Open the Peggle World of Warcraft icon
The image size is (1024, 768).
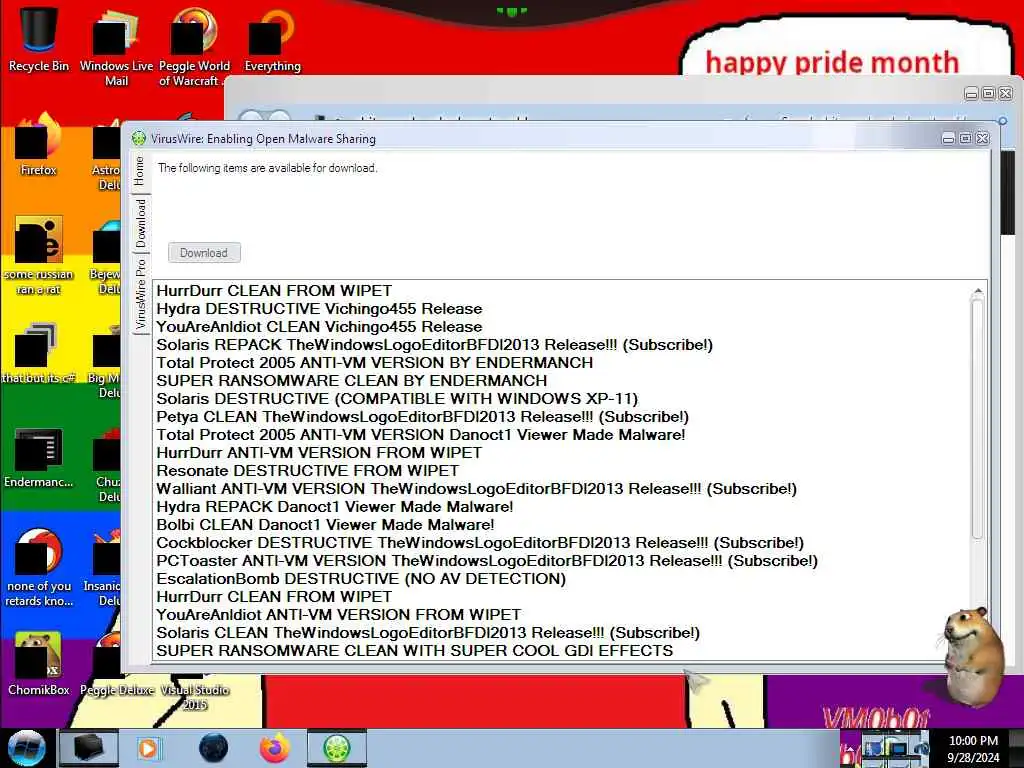click(194, 46)
